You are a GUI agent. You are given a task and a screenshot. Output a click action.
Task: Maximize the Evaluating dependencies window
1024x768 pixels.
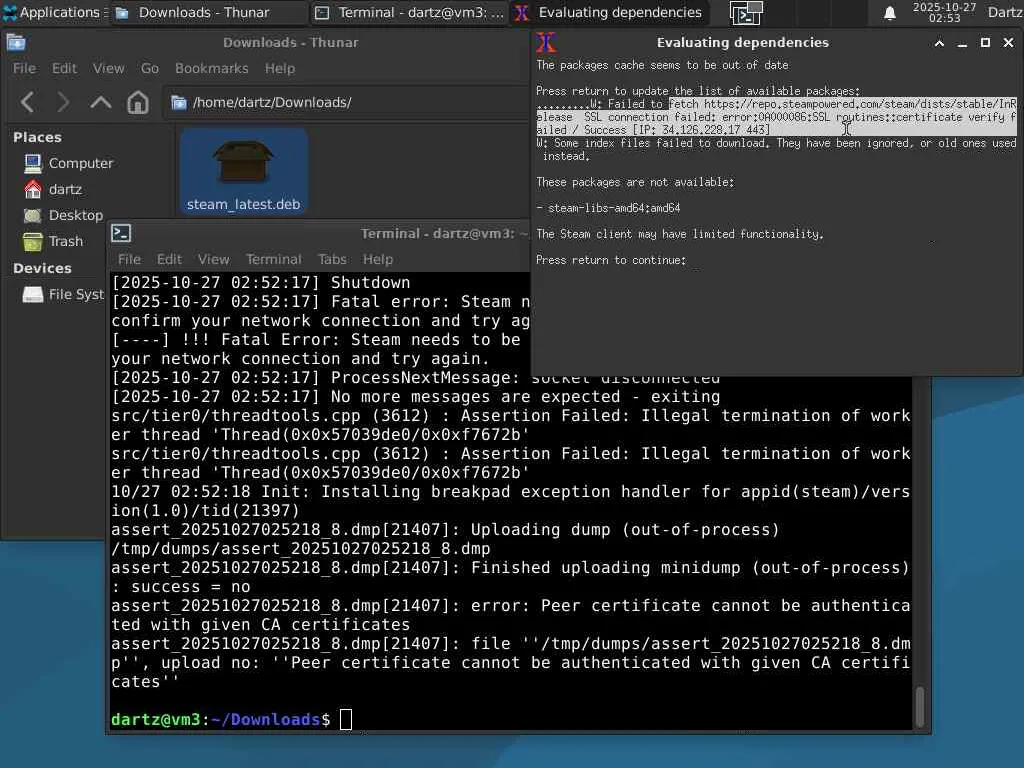pos(985,43)
